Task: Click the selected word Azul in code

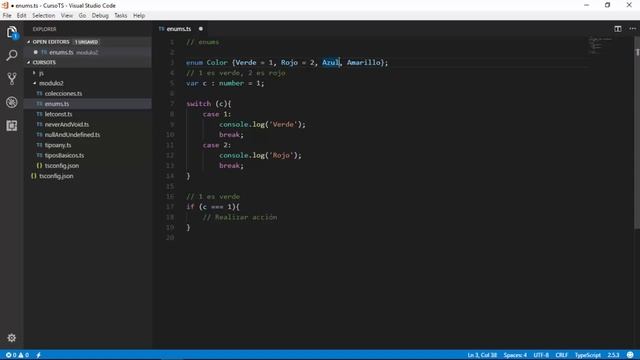Action: (331, 62)
